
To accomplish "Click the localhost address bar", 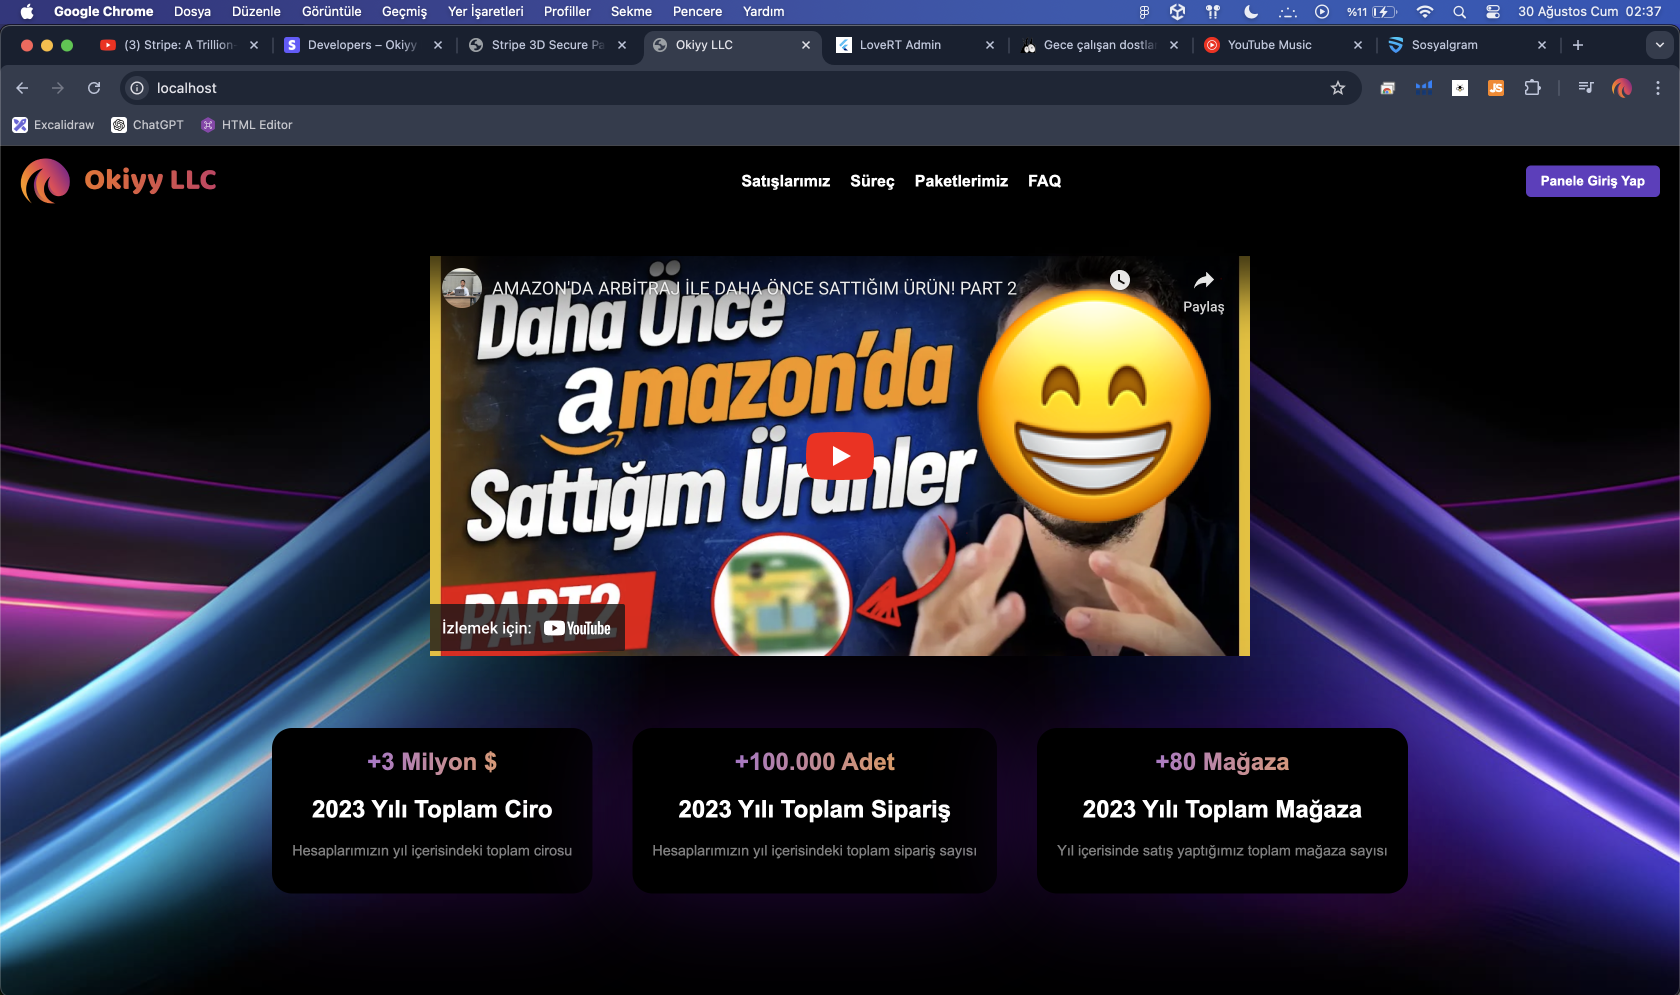I will click(x=740, y=88).
